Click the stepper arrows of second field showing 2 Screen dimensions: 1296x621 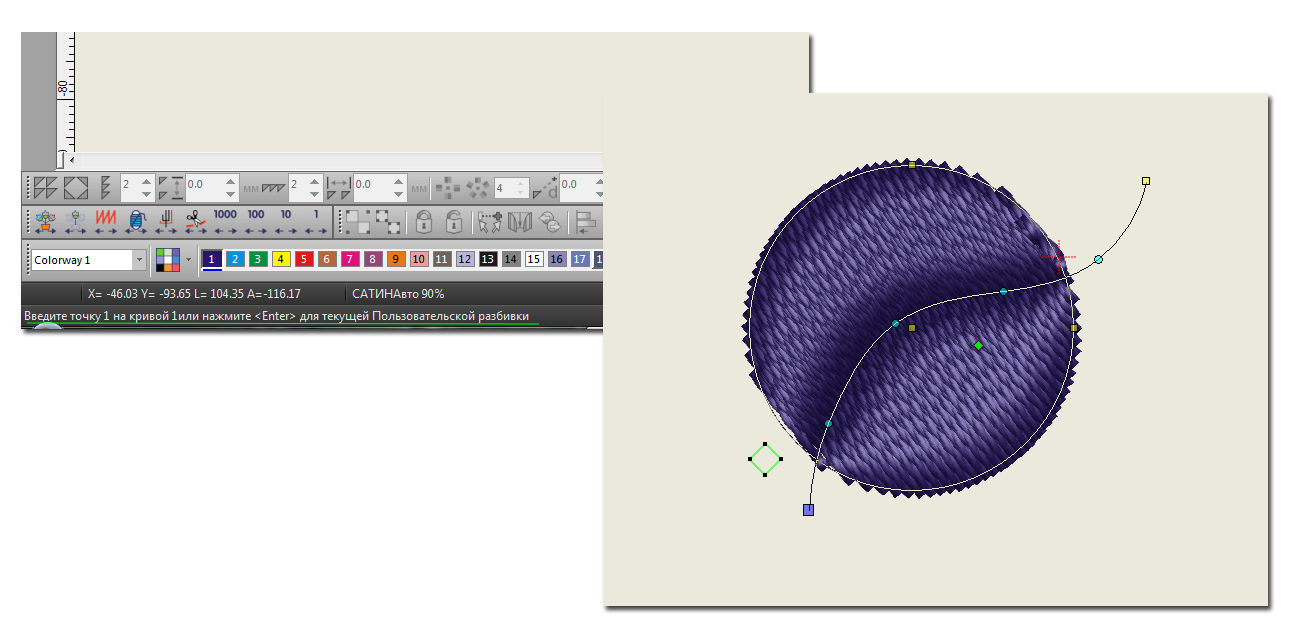pyautogui.click(x=314, y=187)
